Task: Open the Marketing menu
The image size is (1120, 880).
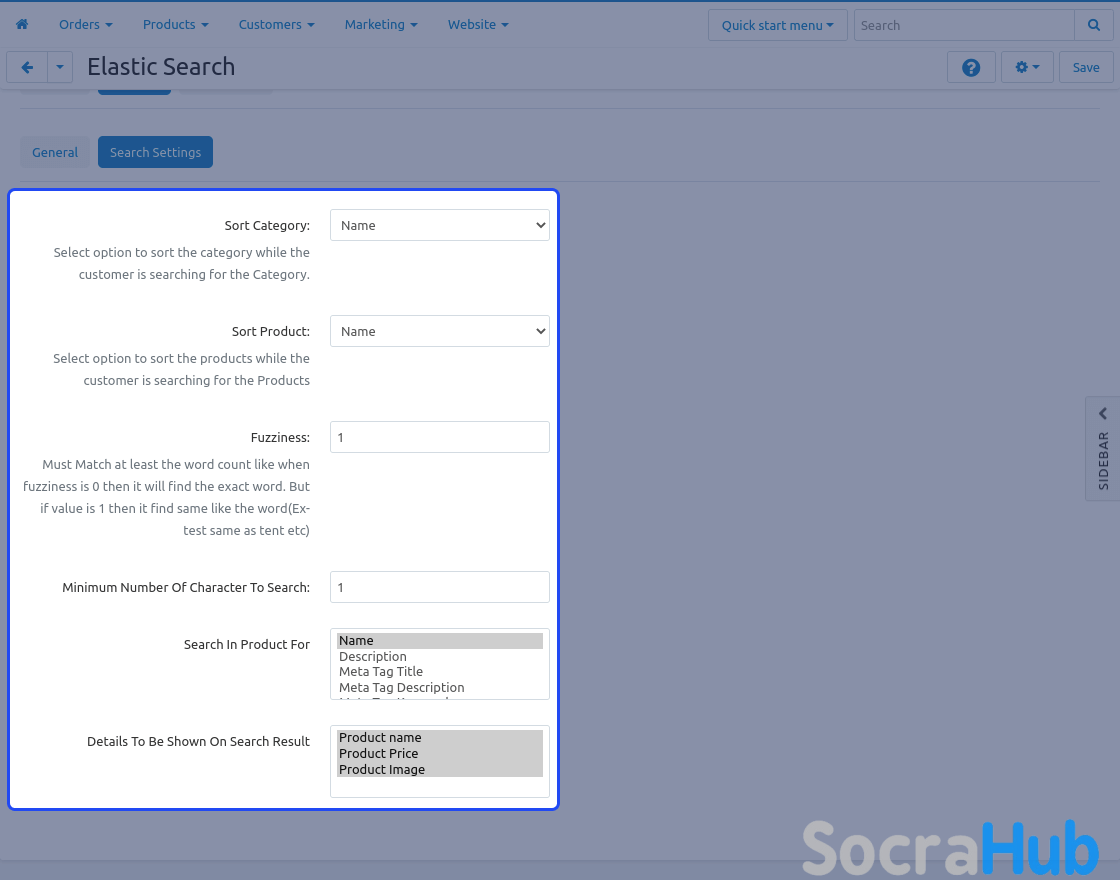Action: [380, 24]
